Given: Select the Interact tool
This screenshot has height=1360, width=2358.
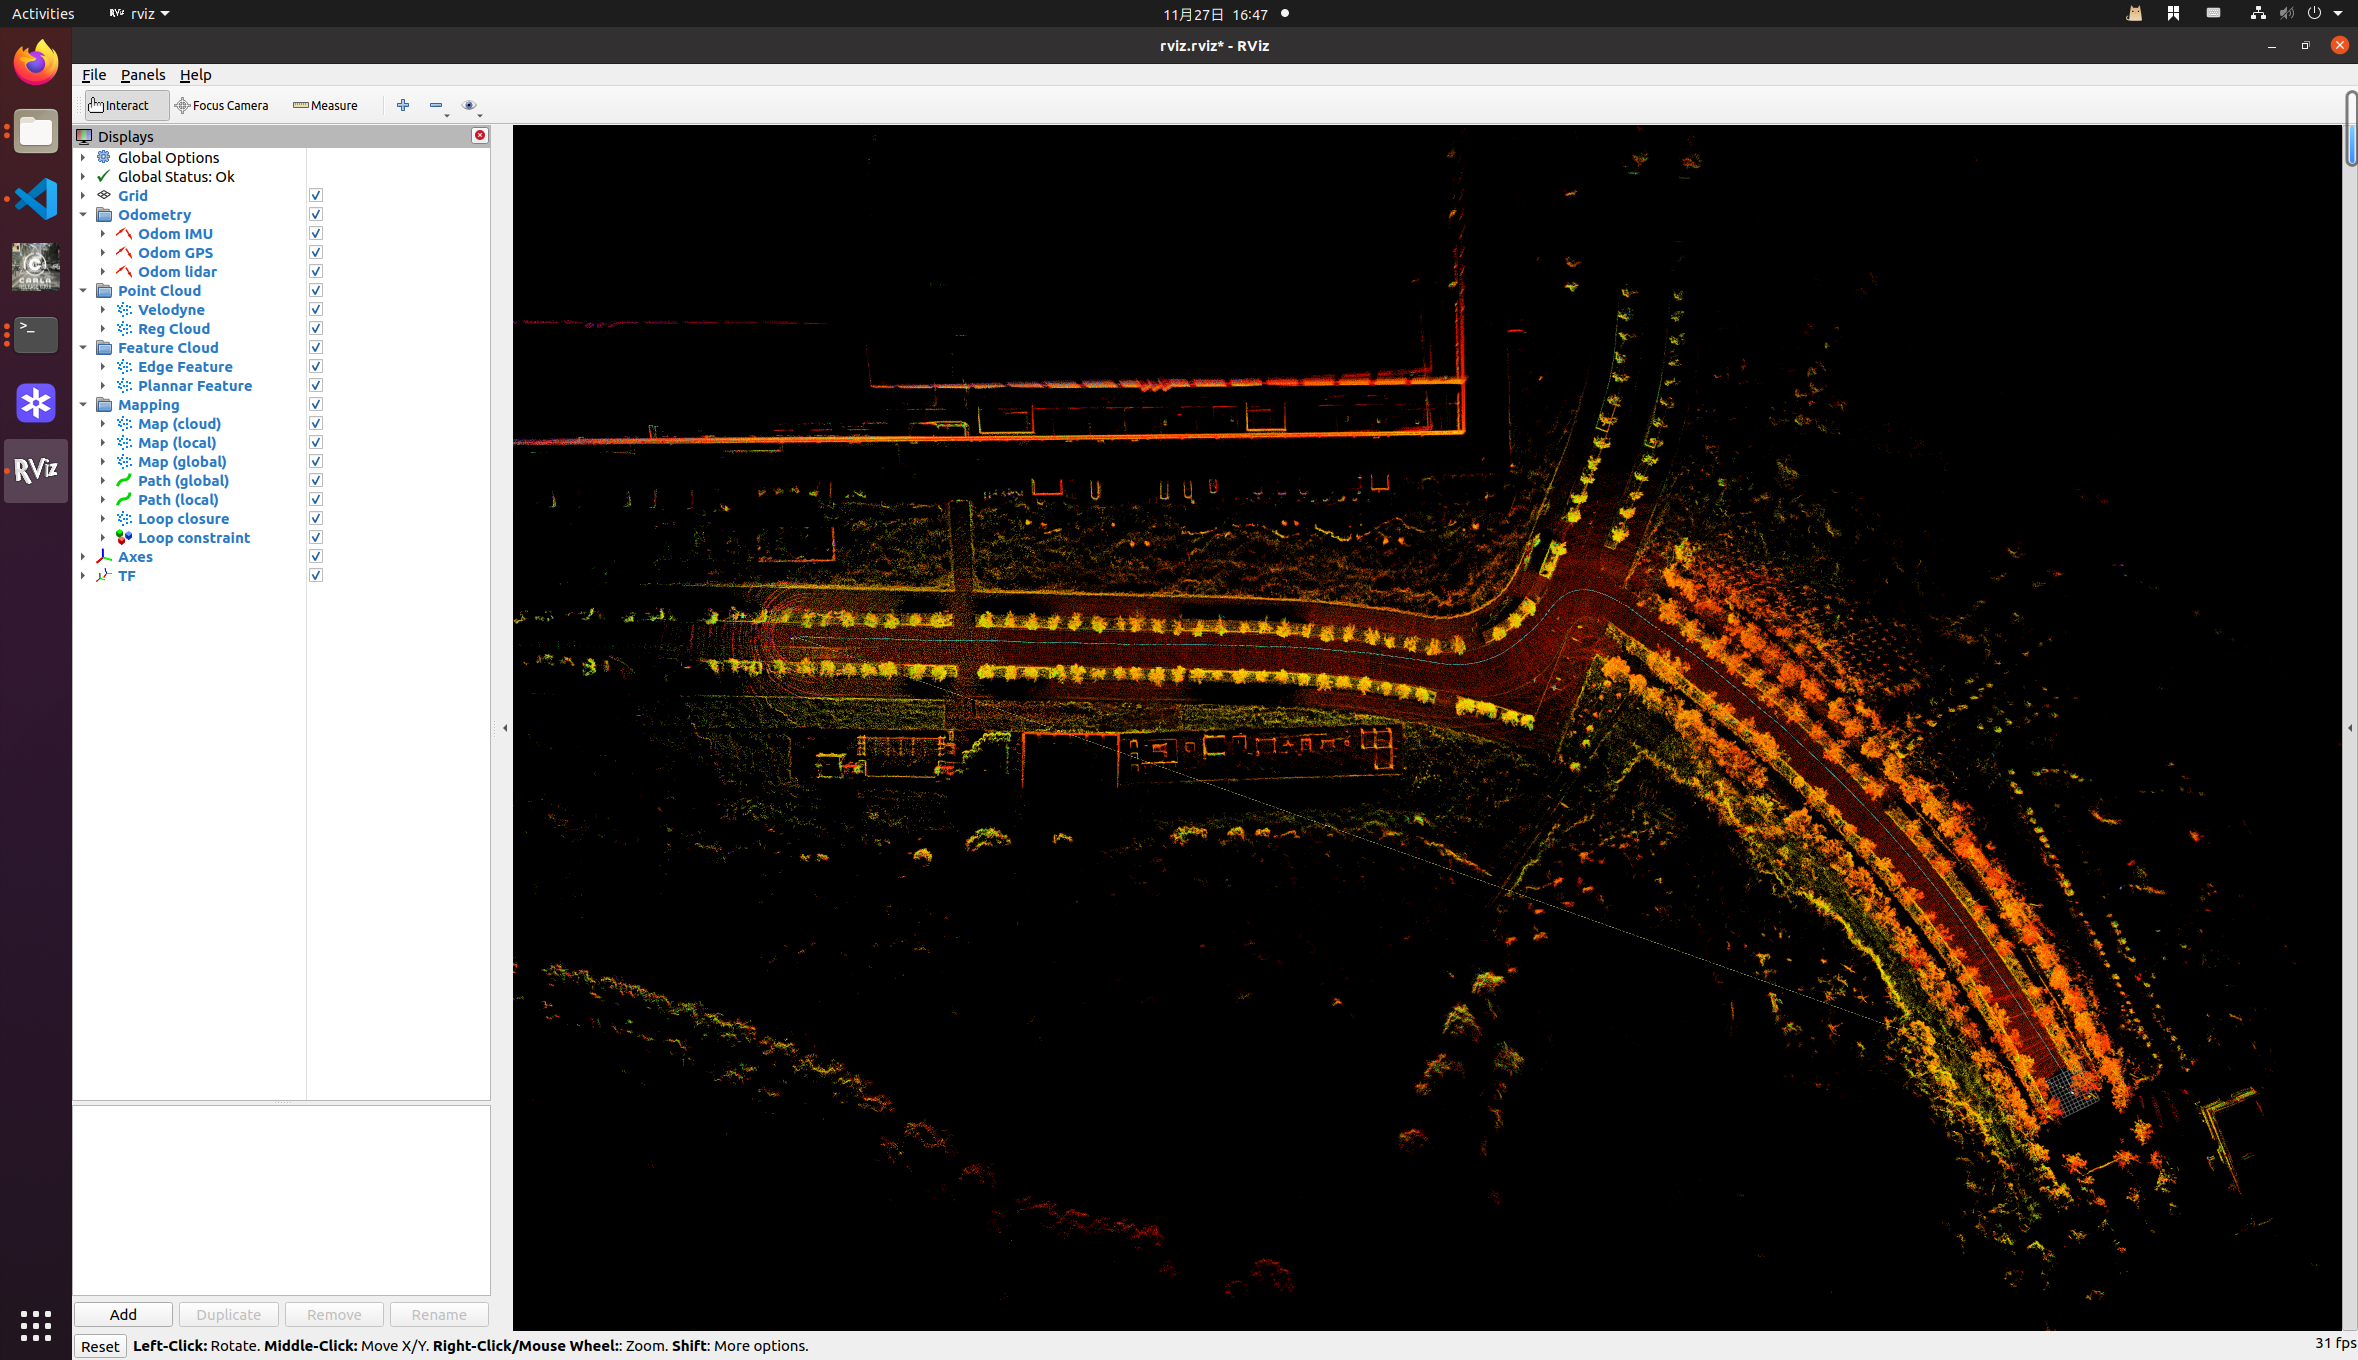Looking at the screenshot, I should coord(120,105).
